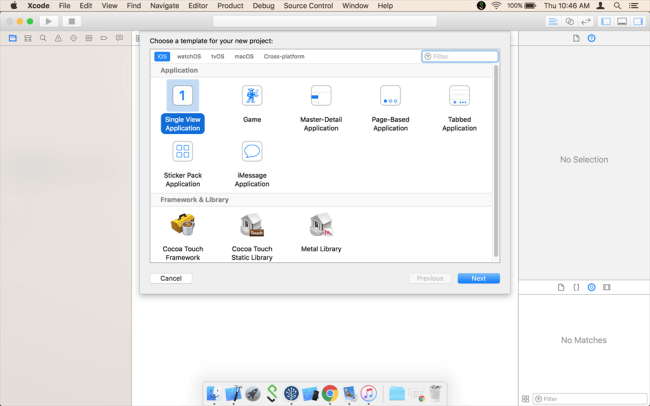Switch to the iOS platform tab

162,56
